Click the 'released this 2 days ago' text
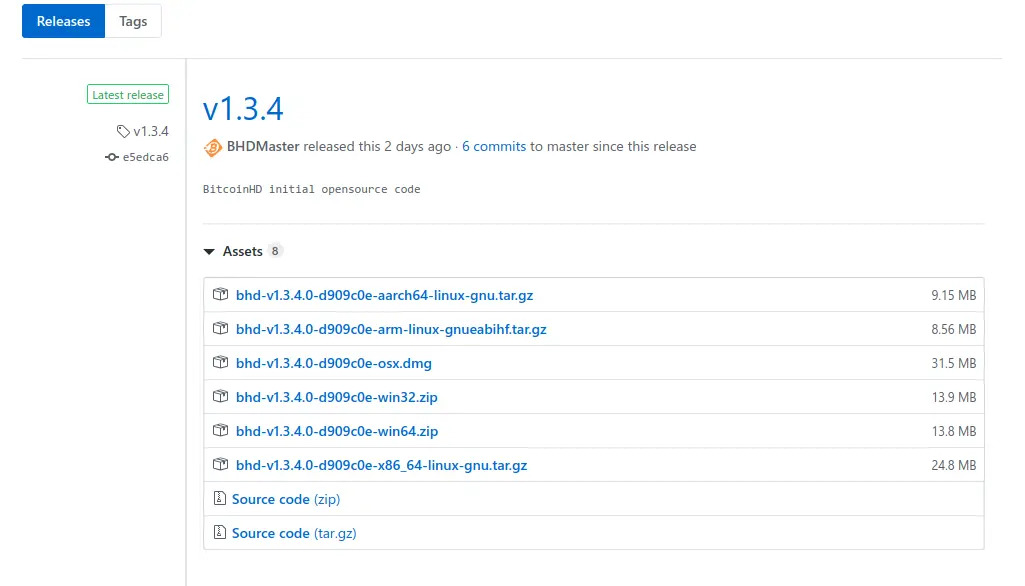Viewport: 1025px width, 586px height. click(377, 146)
